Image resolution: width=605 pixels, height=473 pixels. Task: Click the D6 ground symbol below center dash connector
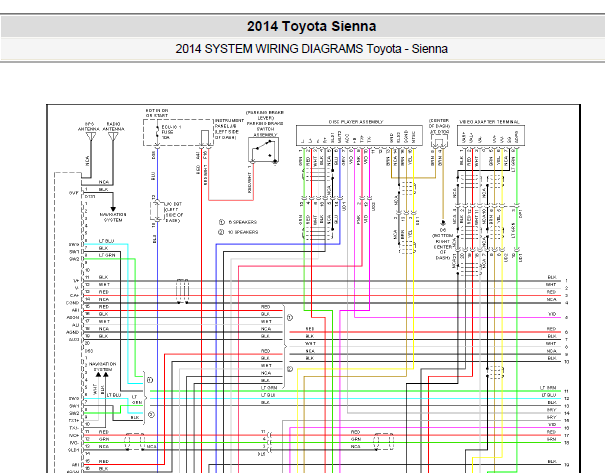(x=443, y=223)
